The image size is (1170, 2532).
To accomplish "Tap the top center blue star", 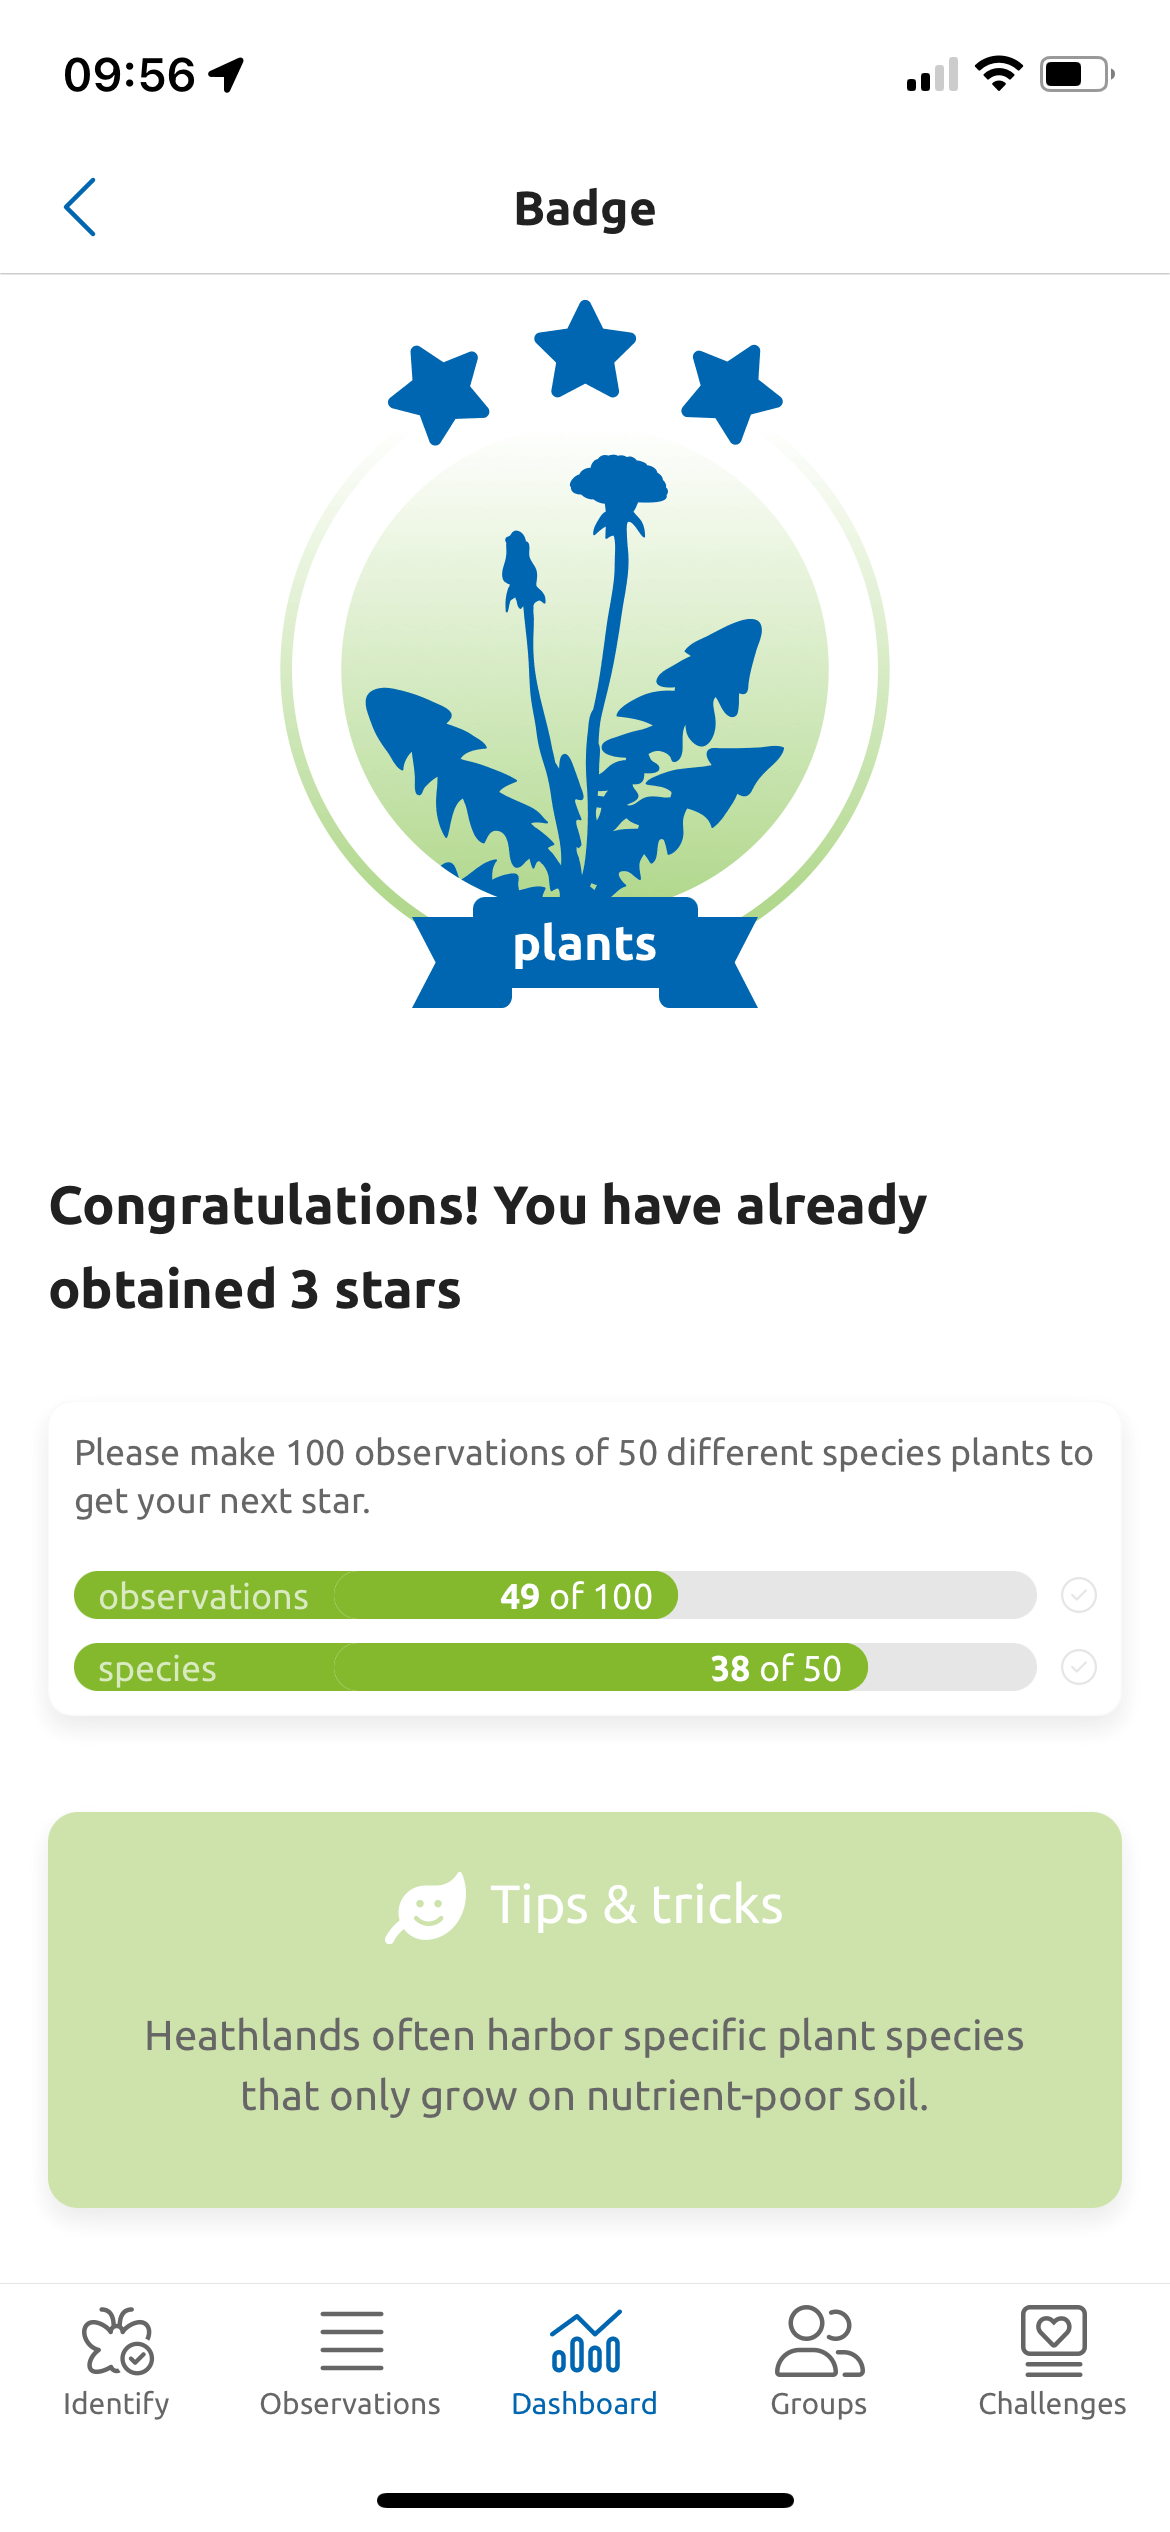I will [585, 349].
